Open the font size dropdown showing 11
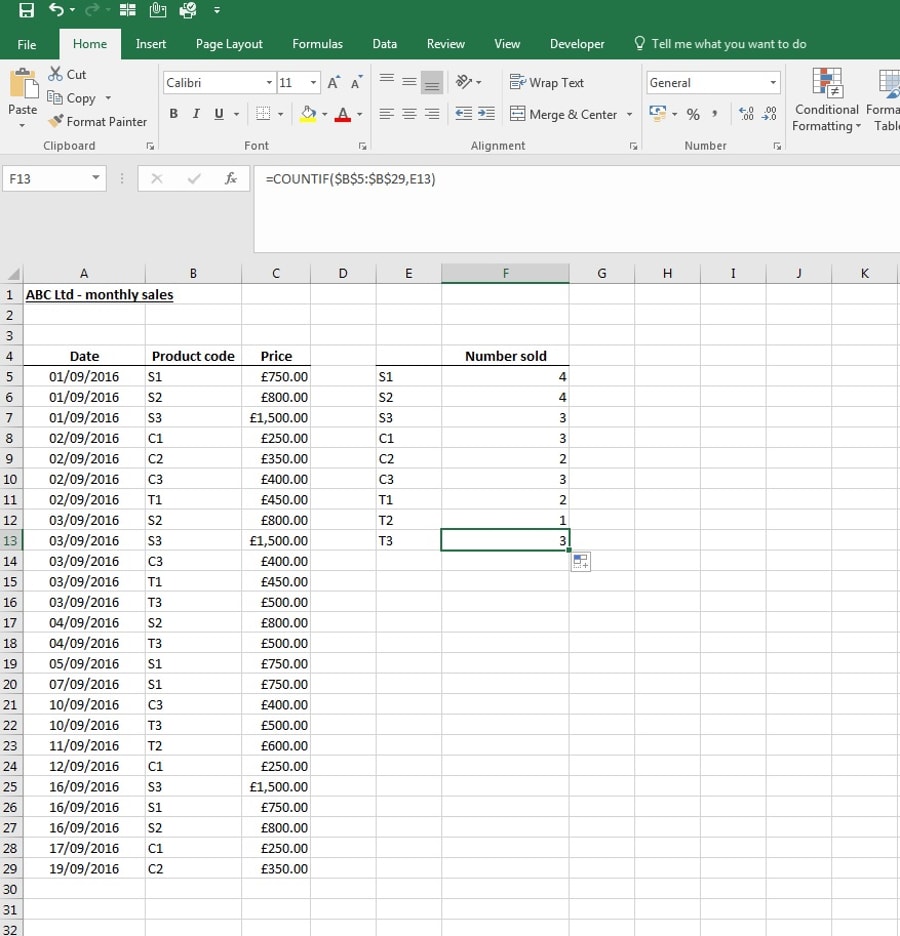The image size is (900, 936). click(x=313, y=82)
